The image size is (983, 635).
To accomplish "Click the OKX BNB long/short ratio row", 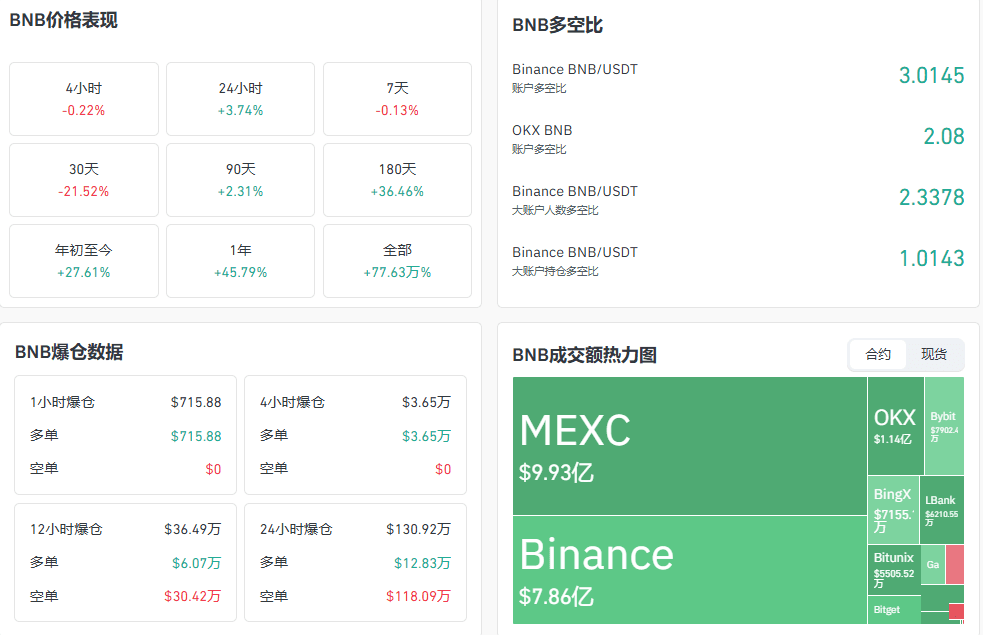I will (x=738, y=138).
